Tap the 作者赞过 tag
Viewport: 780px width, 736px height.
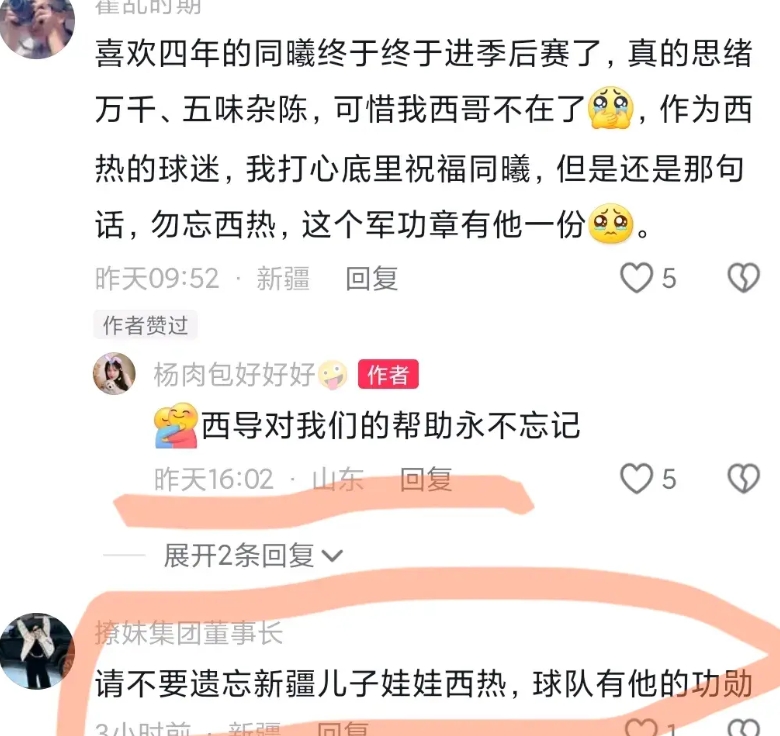(x=145, y=325)
